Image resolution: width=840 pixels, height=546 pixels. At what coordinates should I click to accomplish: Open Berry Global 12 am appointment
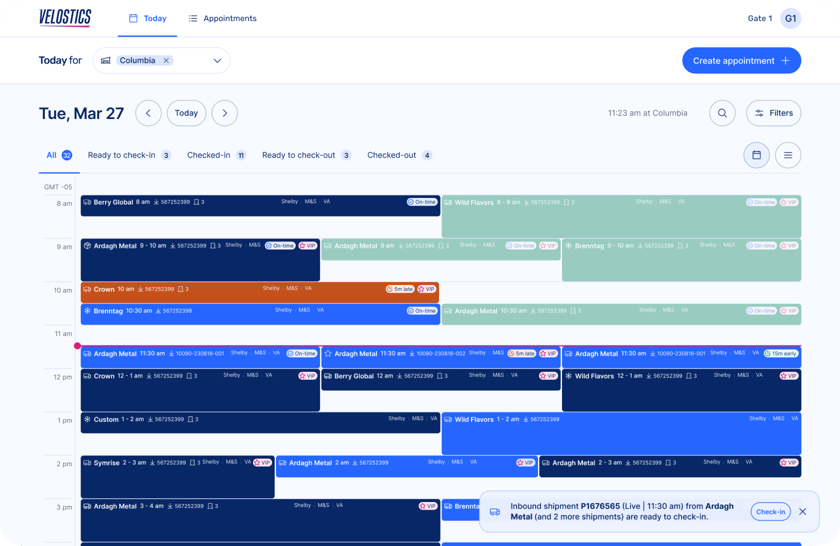pyautogui.click(x=440, y=379)
